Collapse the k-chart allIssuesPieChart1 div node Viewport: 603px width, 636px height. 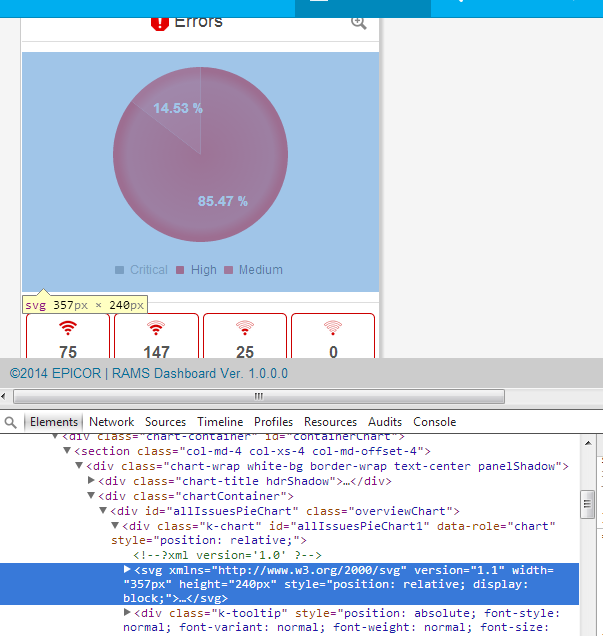pos(115,526)
